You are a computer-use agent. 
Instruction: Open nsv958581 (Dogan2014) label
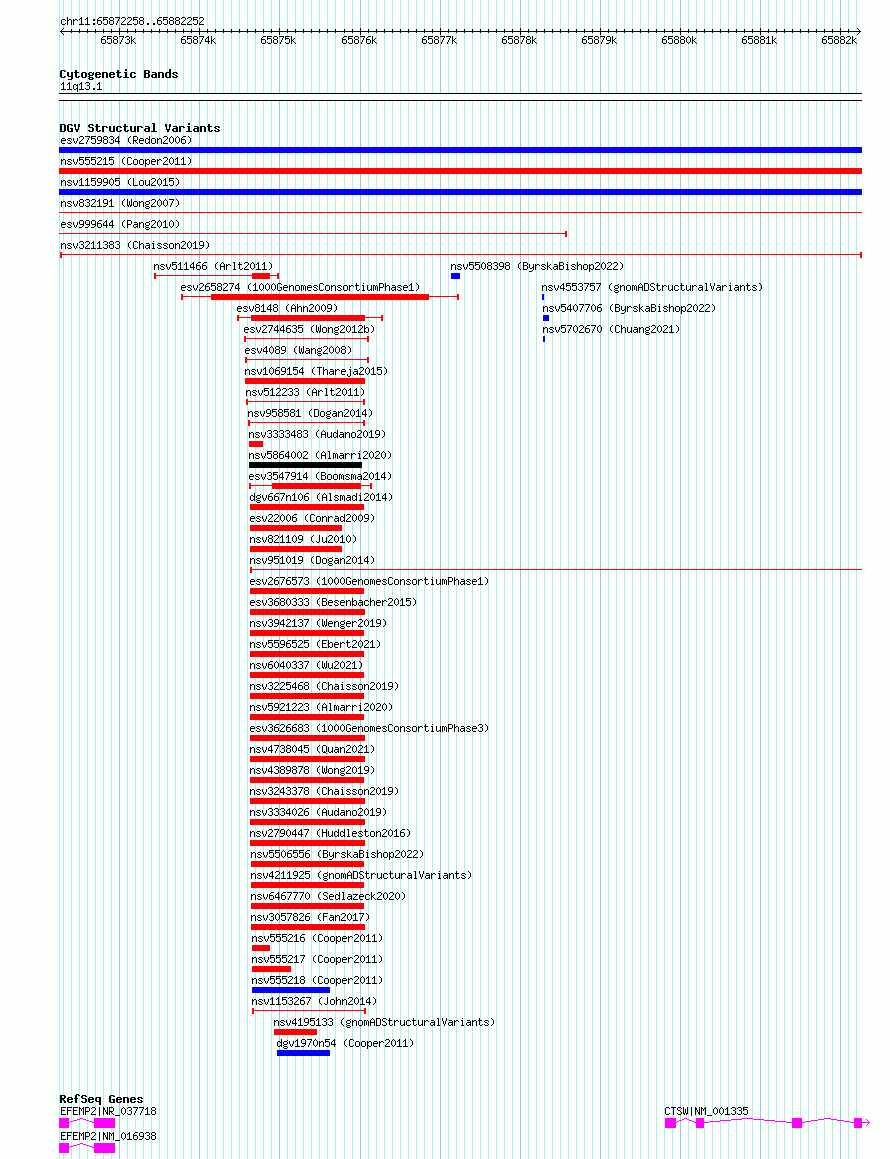click(310, 413)
